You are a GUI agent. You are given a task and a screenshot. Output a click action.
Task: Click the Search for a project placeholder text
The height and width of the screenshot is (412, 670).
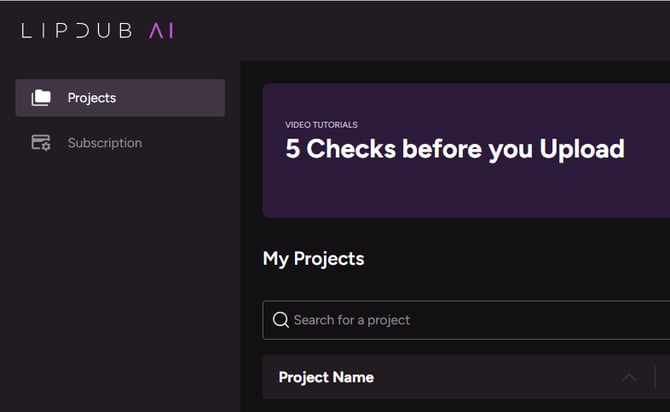(x=352, y=320)
